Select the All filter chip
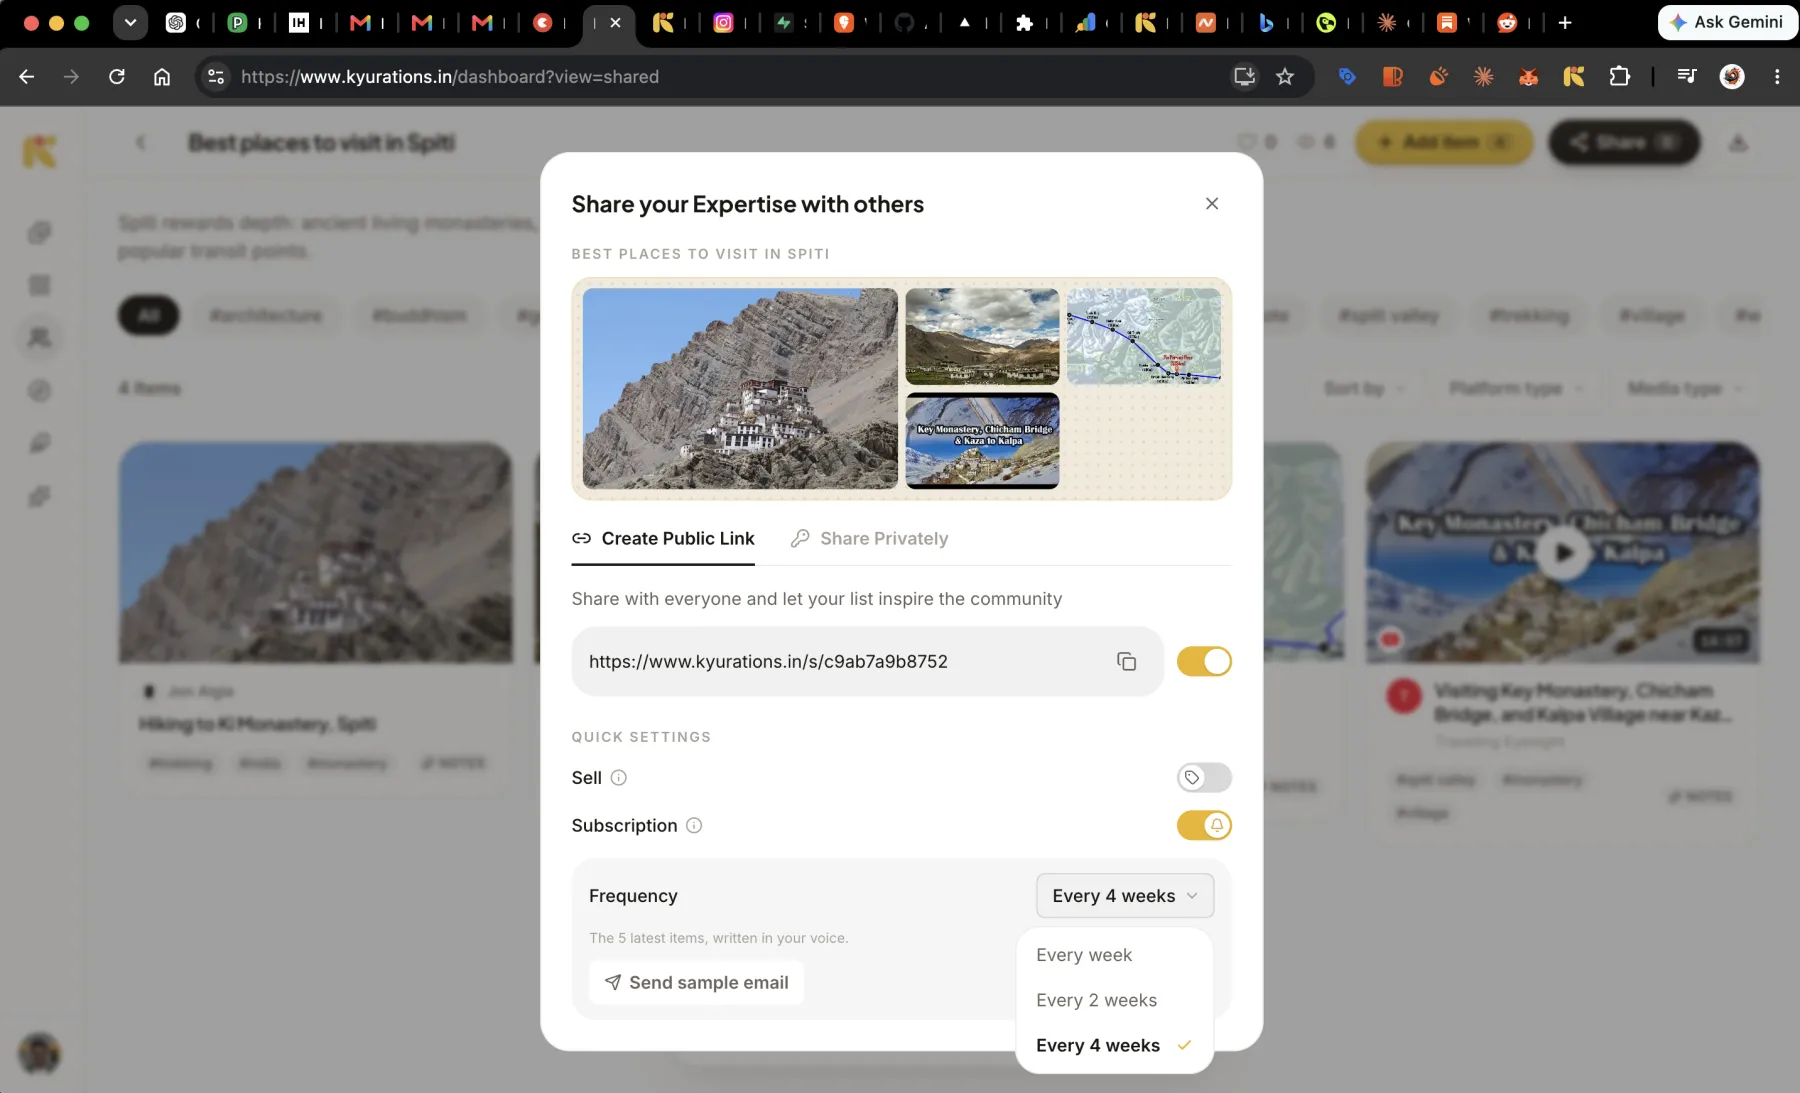The height and width of the screenshot is (1093, 1800). 149,316
